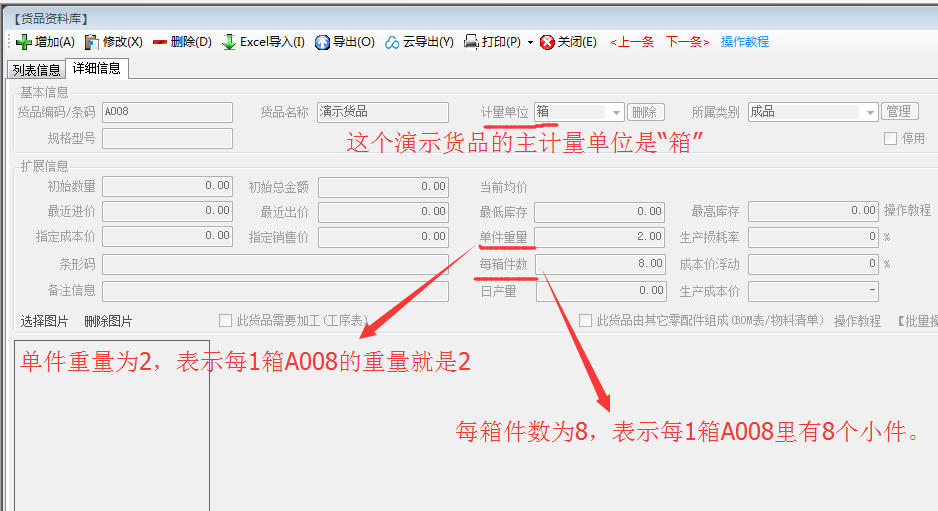Click the red 关闭(E) close icon

[547, 42]
